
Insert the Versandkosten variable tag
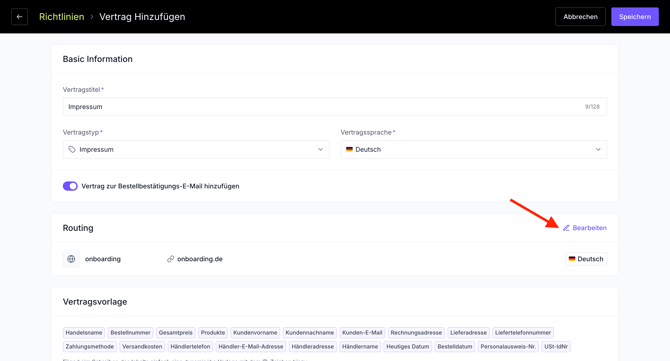(x=142, y=346)
